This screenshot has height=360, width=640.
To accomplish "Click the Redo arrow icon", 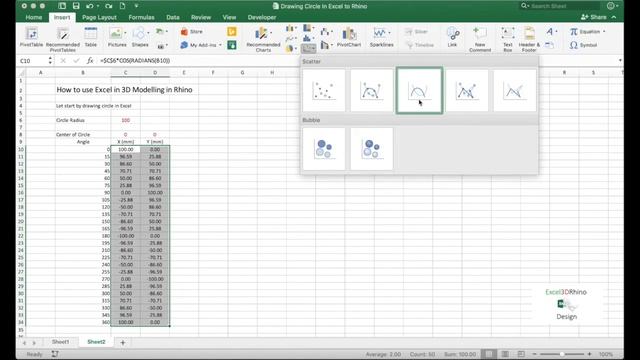I will (x=108, y=6).
